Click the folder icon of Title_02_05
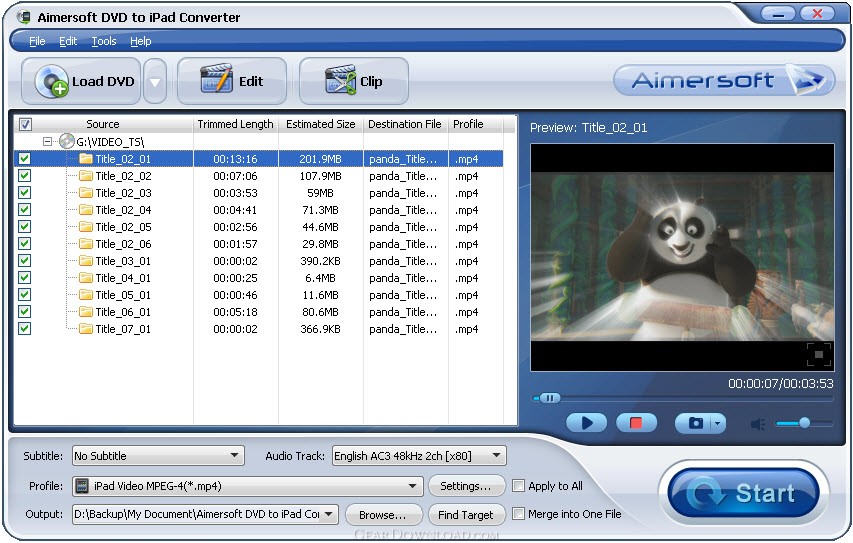The width and height of the screenshot is (853, 543). pyautogui.click(x=86, y=226)
